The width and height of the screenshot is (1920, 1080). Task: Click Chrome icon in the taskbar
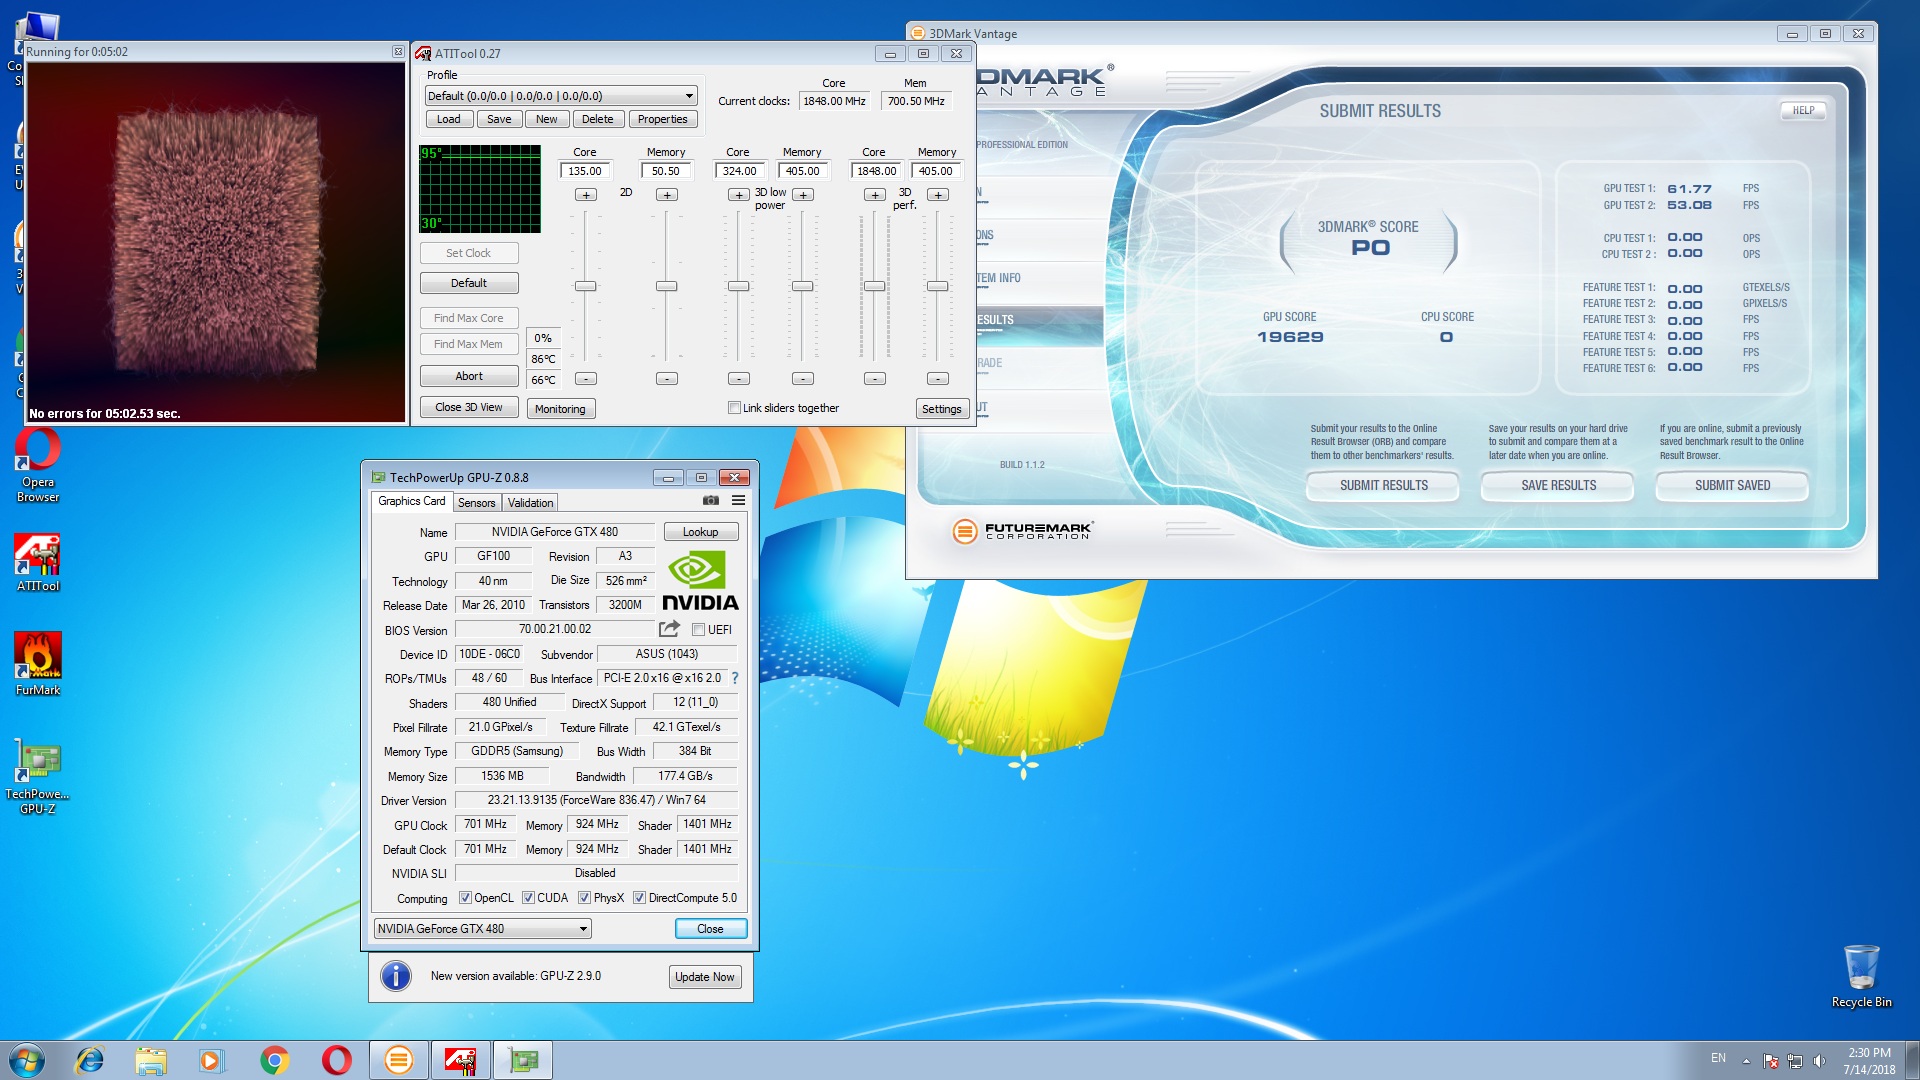coord(274,1060)
